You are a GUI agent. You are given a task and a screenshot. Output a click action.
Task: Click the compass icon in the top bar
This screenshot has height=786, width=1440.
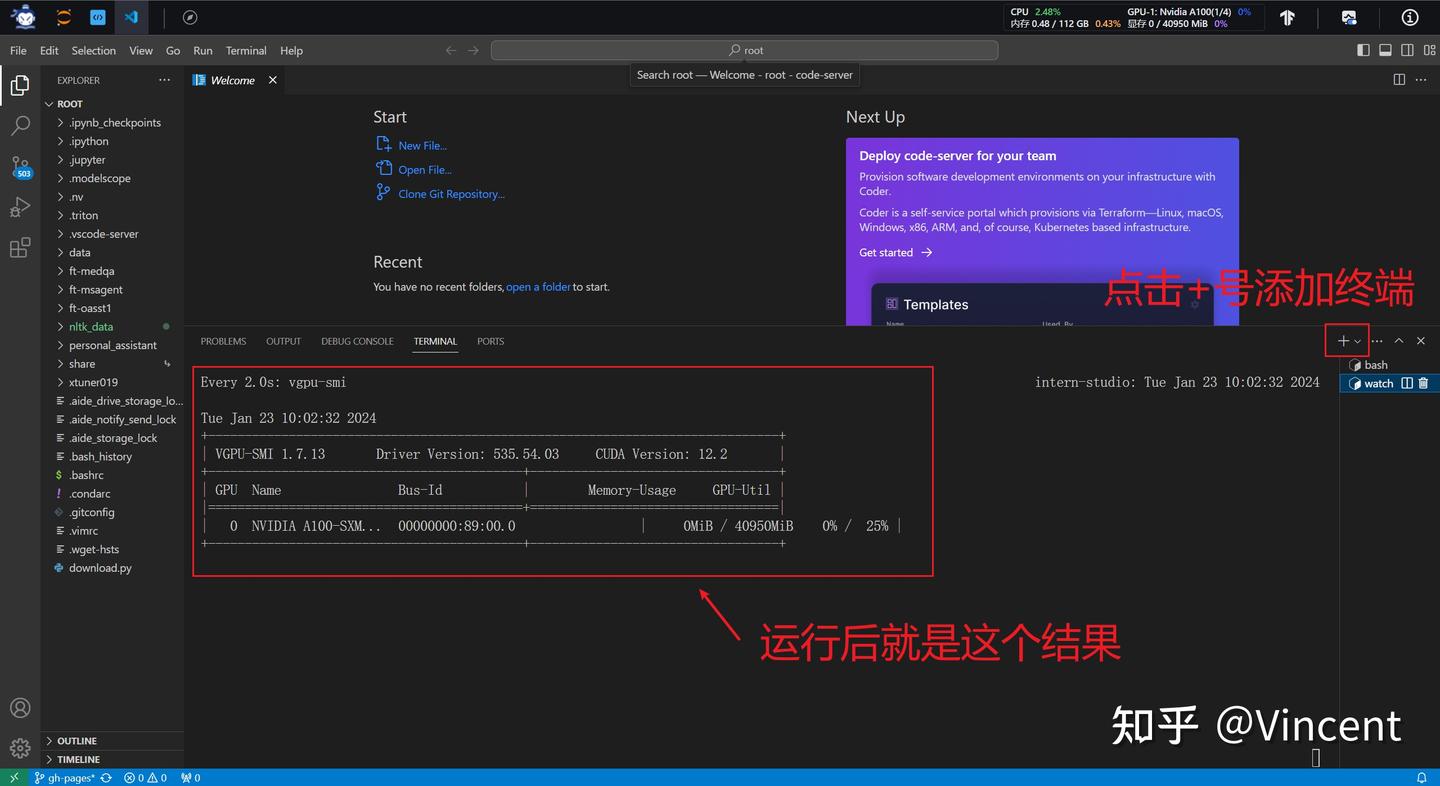coord(190,17)
